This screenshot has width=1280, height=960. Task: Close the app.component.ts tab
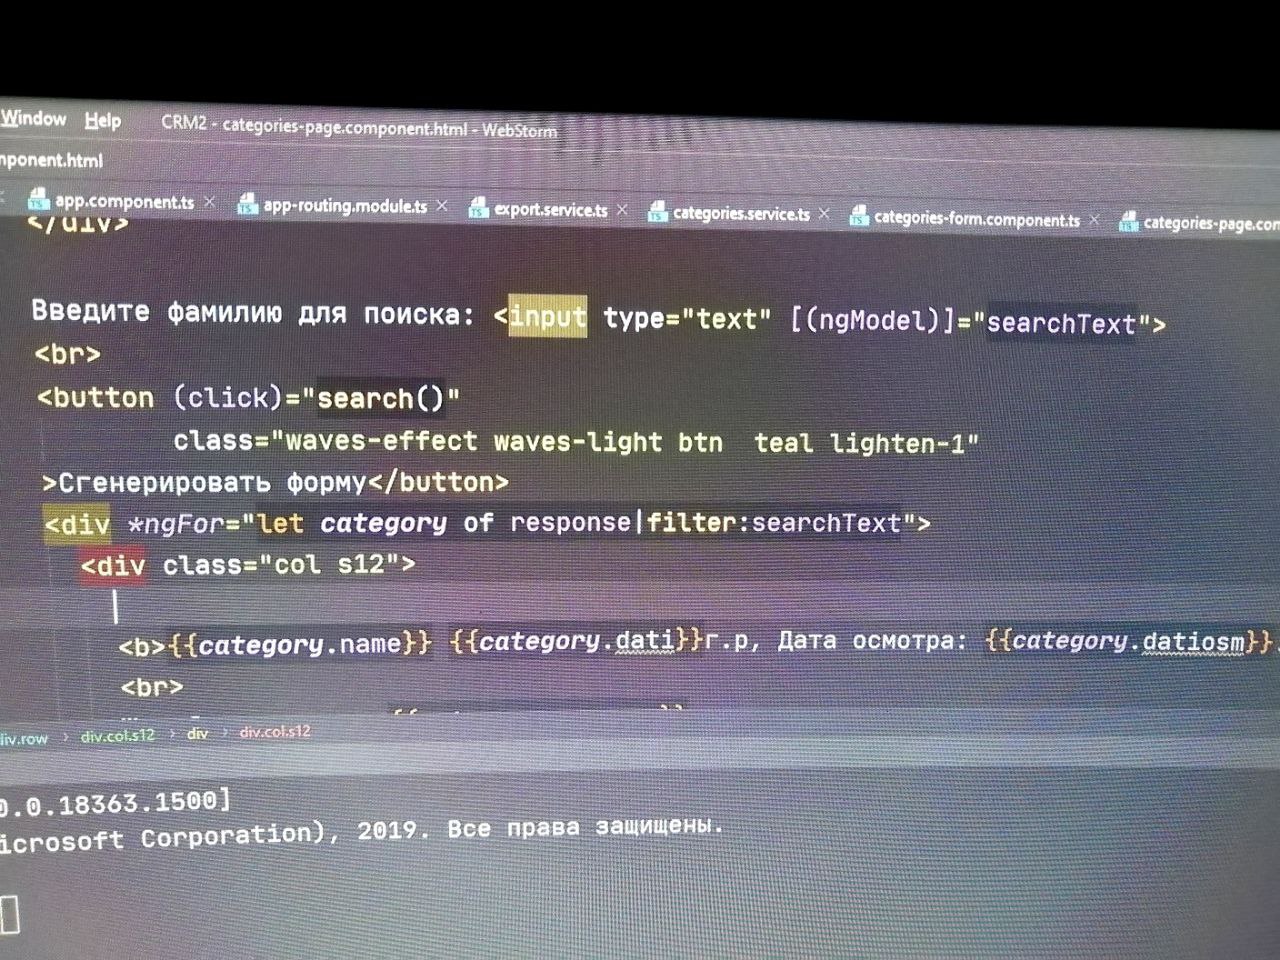(209, 202)
